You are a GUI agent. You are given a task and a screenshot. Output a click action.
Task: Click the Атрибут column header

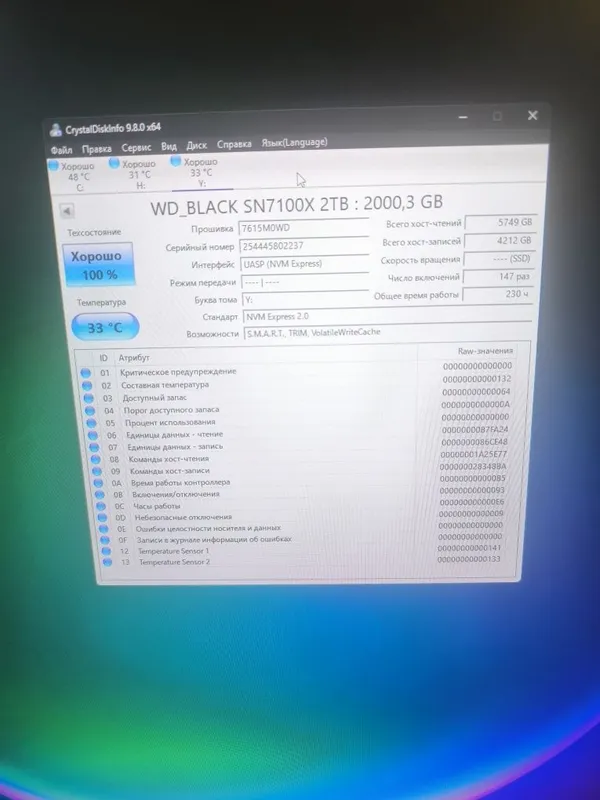134,358
